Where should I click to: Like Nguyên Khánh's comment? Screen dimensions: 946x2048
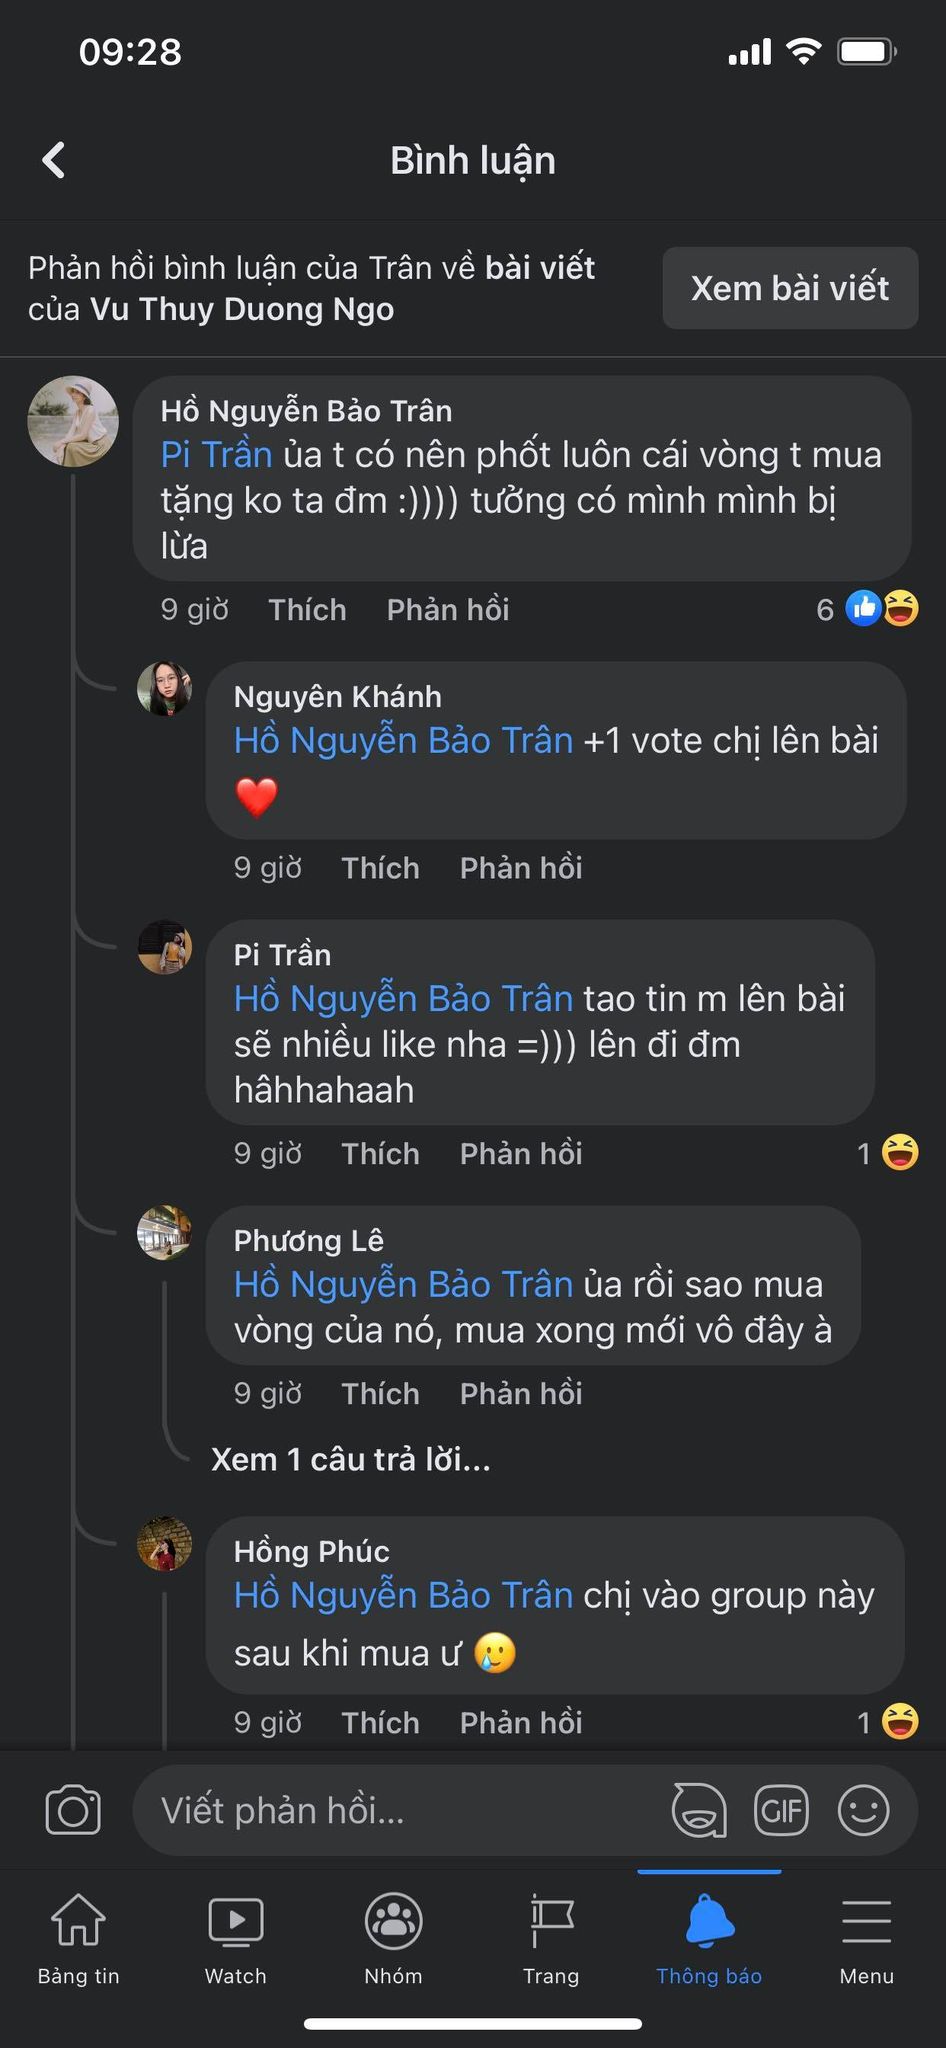pos(380,868)
